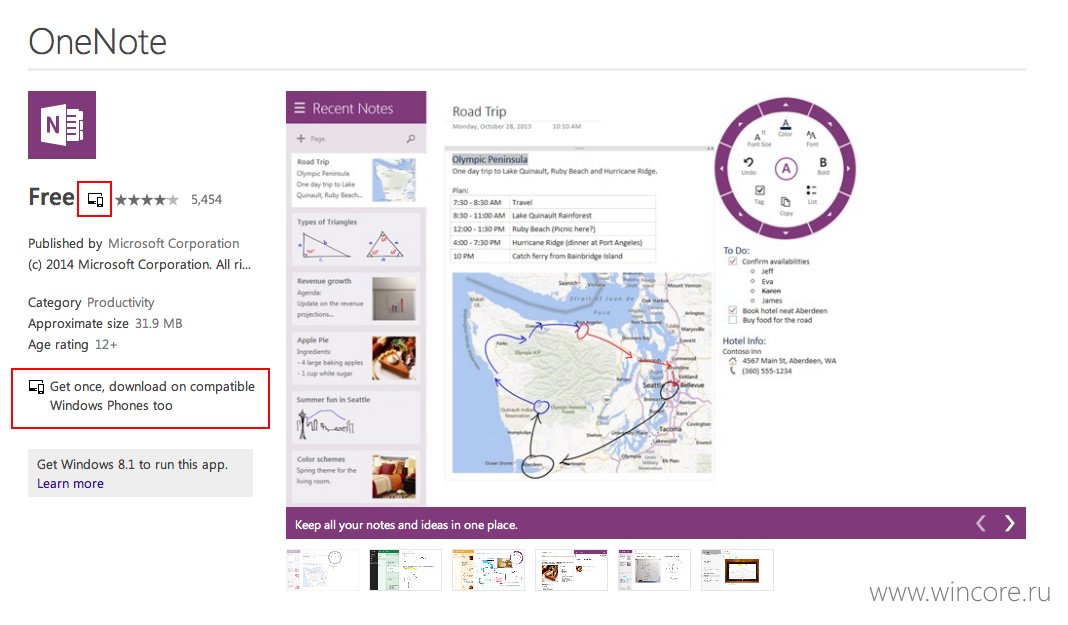Expand the left arrow of the radial menu
The height and width of the screenshot is (625, 1068).
723,168
